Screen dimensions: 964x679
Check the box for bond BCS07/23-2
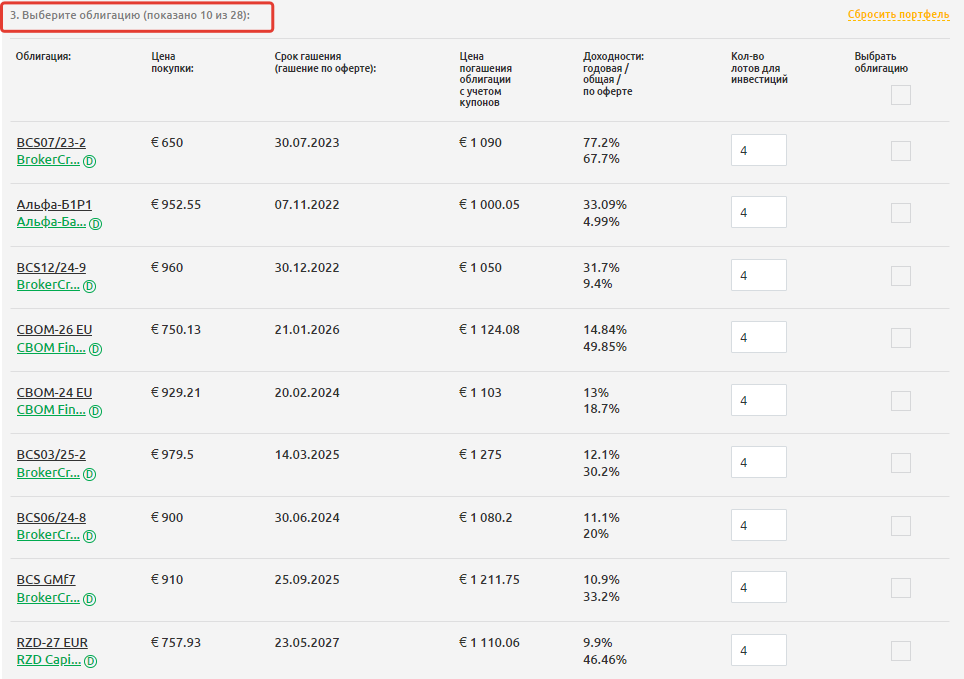(901, 151)
